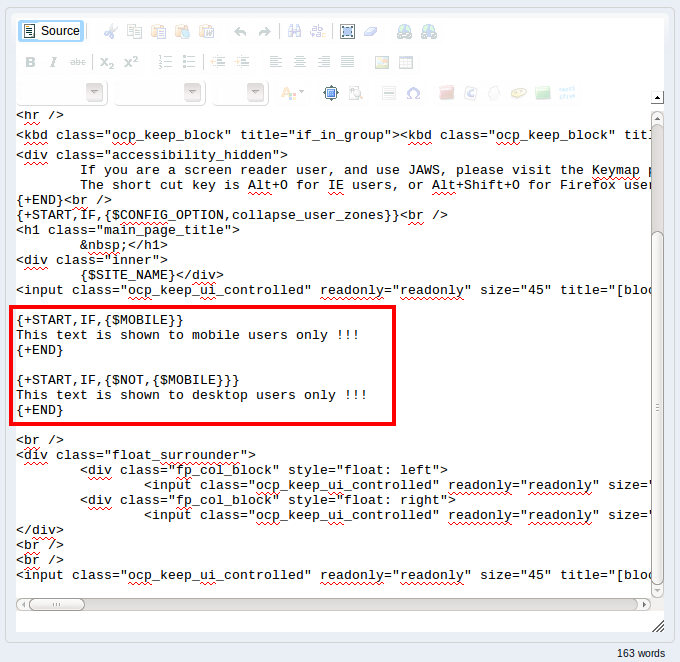Viewport: 680px width, 662px height.
Task: Click the Undo arrow icon
Action: [x=240, y=32]
